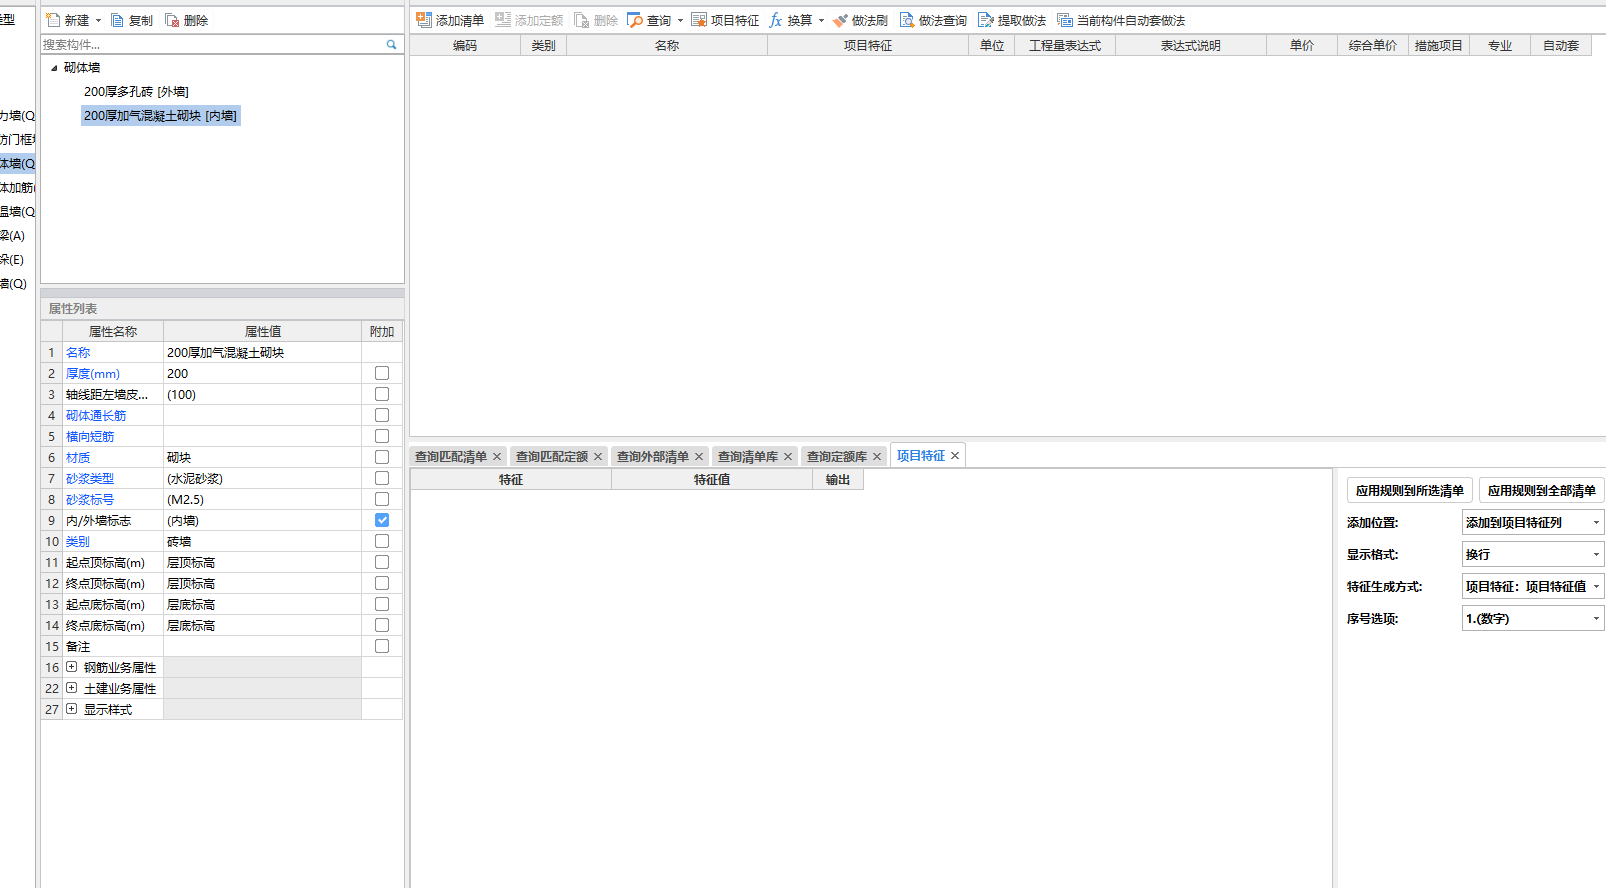Image resolution: width=1606 pixels, height=888 pixels.
Task: Close the 查询外部清单 tab
Action: click(x=699, y=457)
